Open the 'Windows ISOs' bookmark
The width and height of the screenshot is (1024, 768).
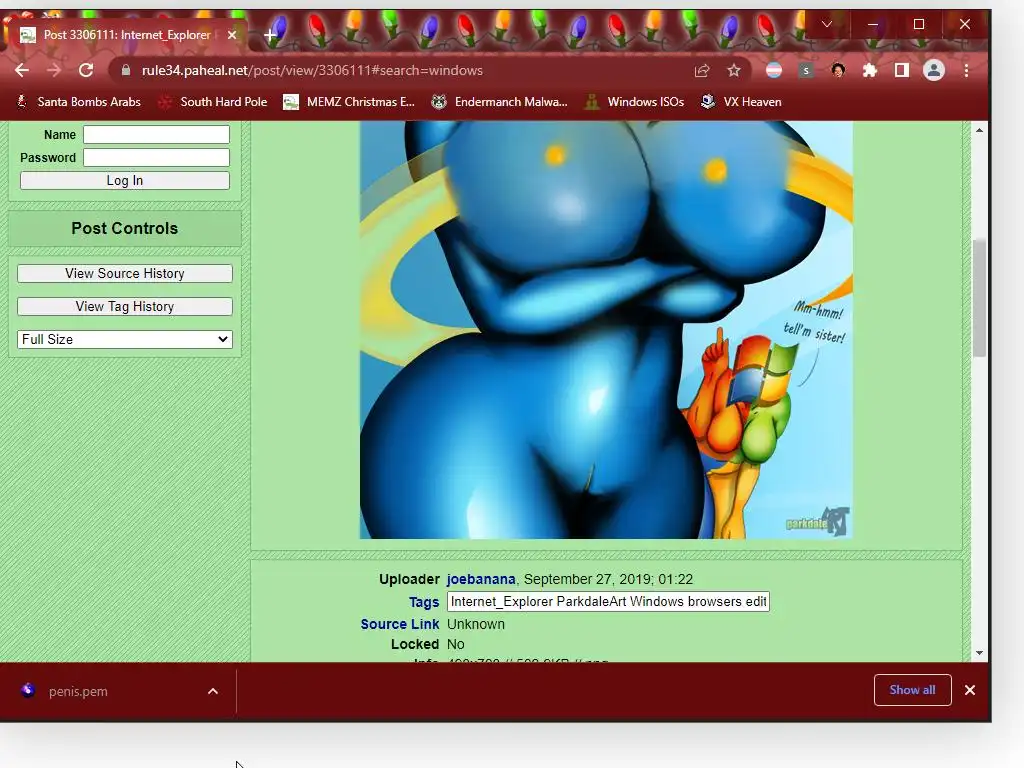pos(635,102)
